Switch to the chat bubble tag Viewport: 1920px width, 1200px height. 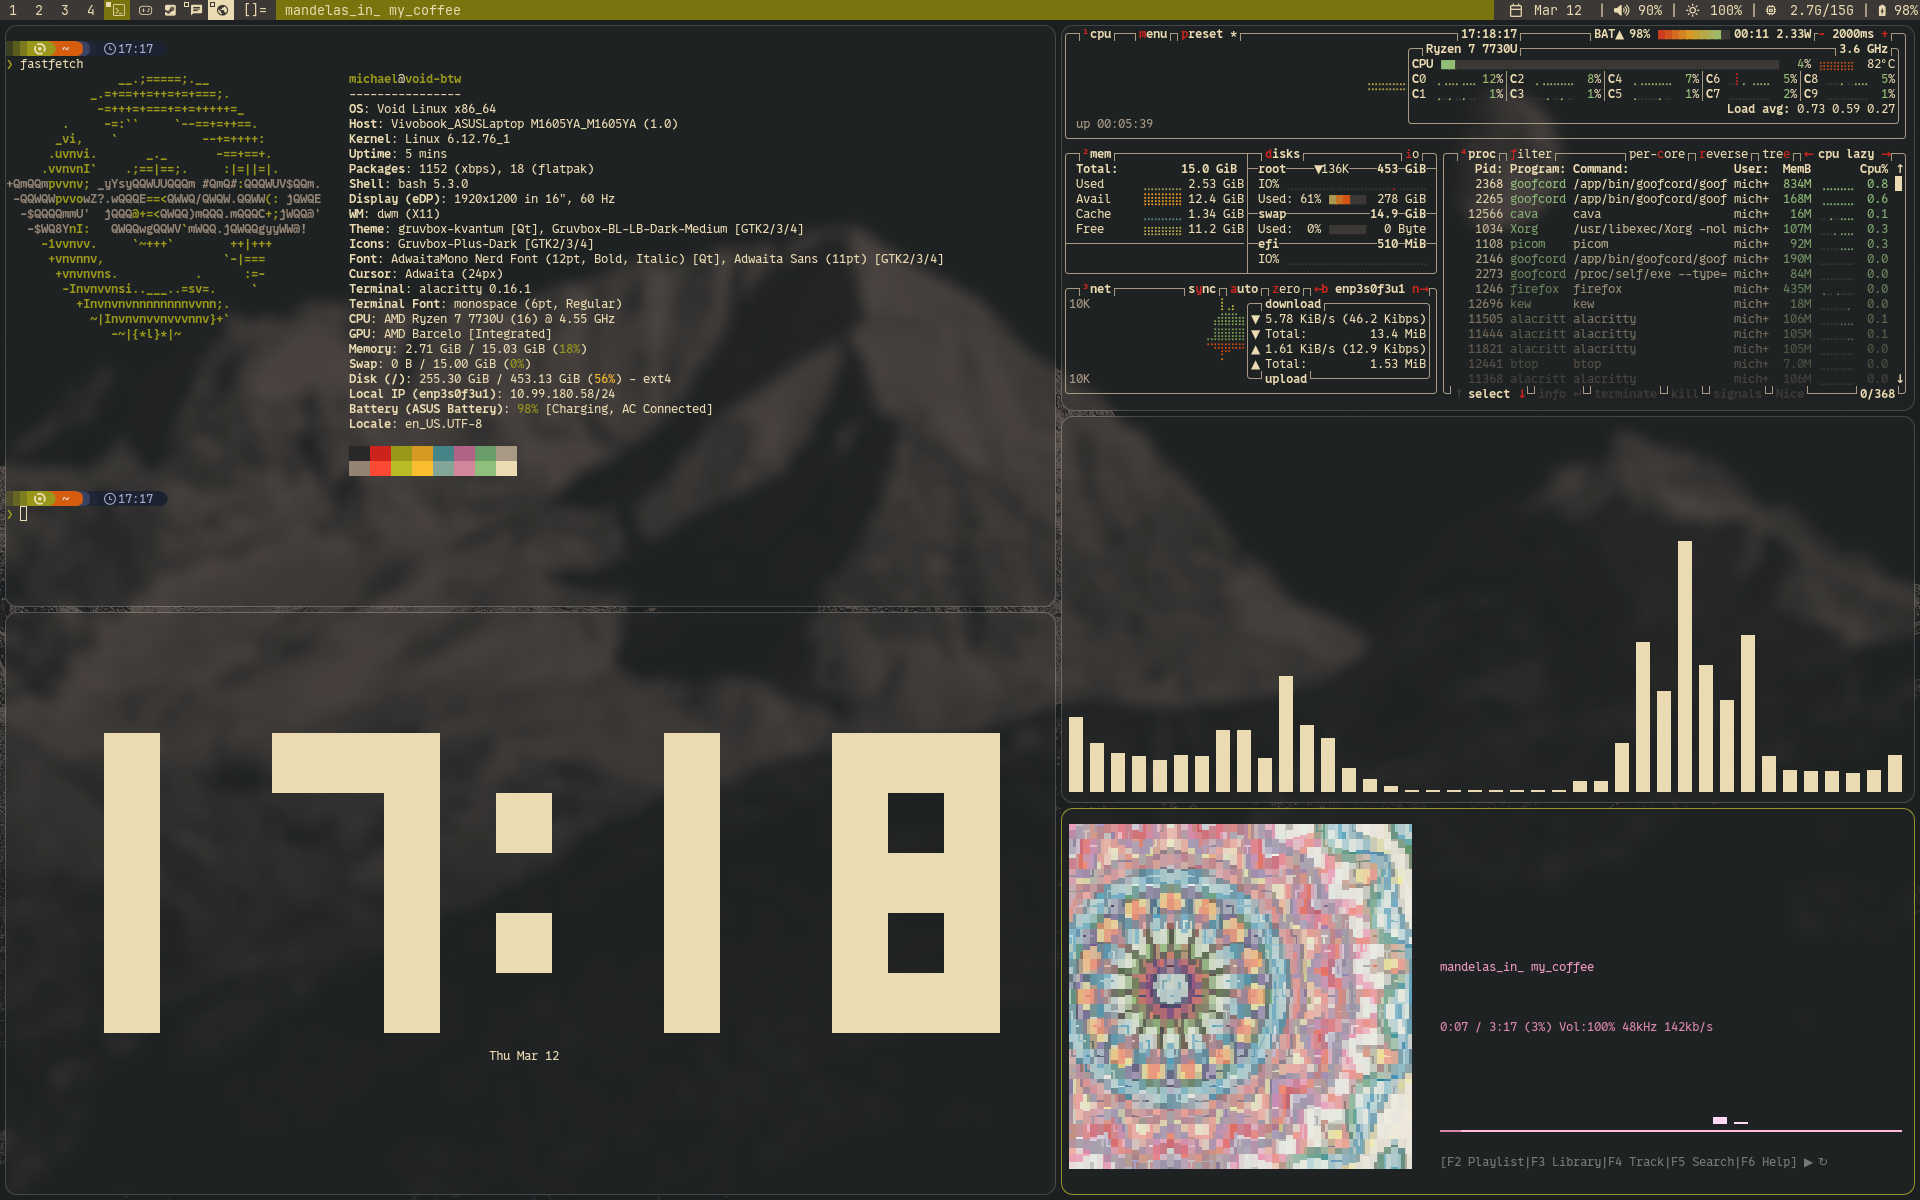(x=194, y=10)
